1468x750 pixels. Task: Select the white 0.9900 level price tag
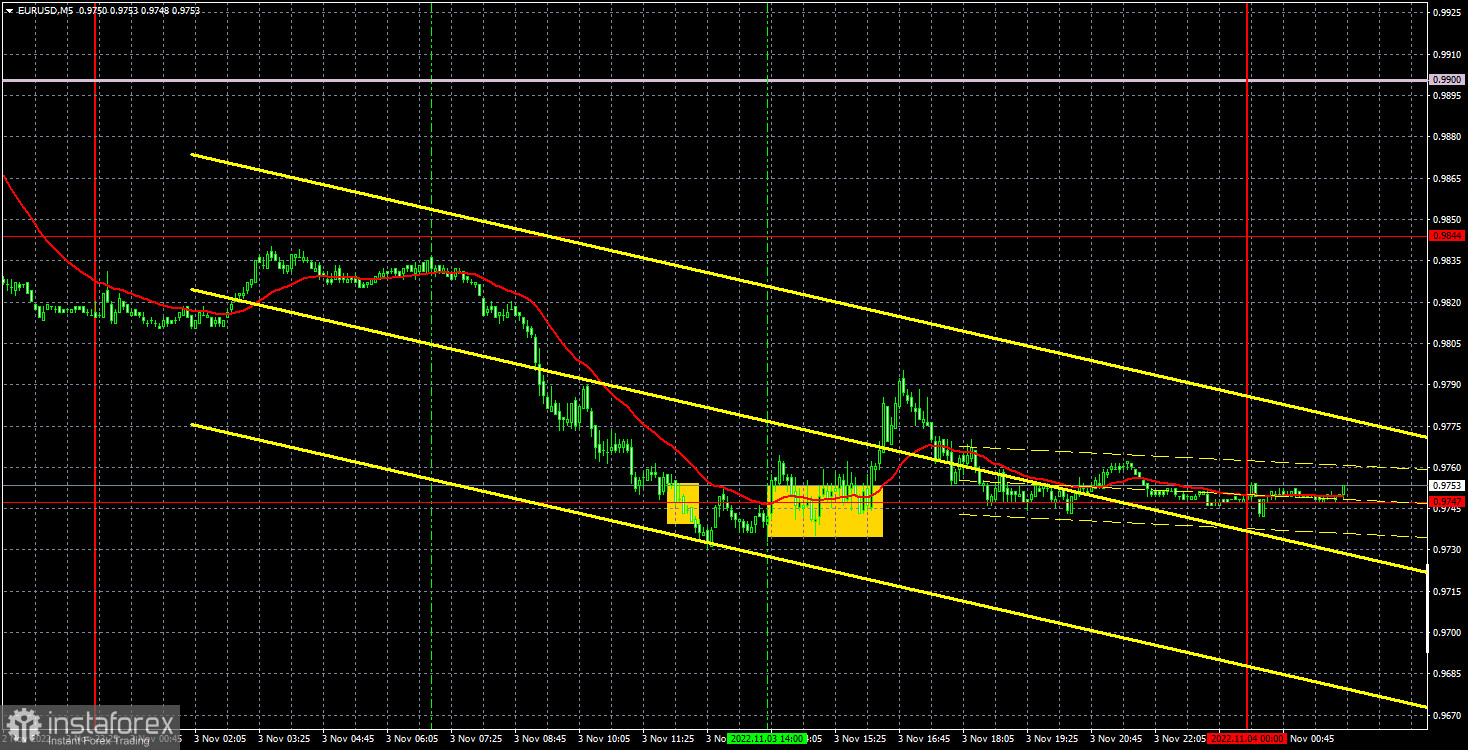point(1447,80)
